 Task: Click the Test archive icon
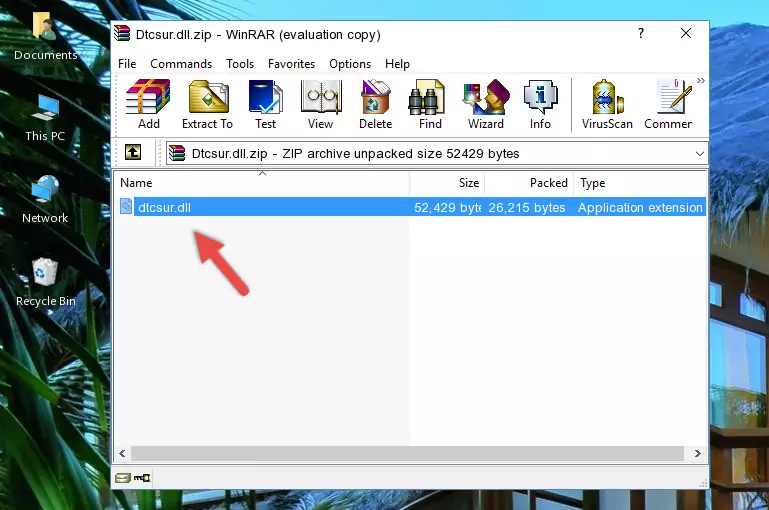[x=265, y=105]
